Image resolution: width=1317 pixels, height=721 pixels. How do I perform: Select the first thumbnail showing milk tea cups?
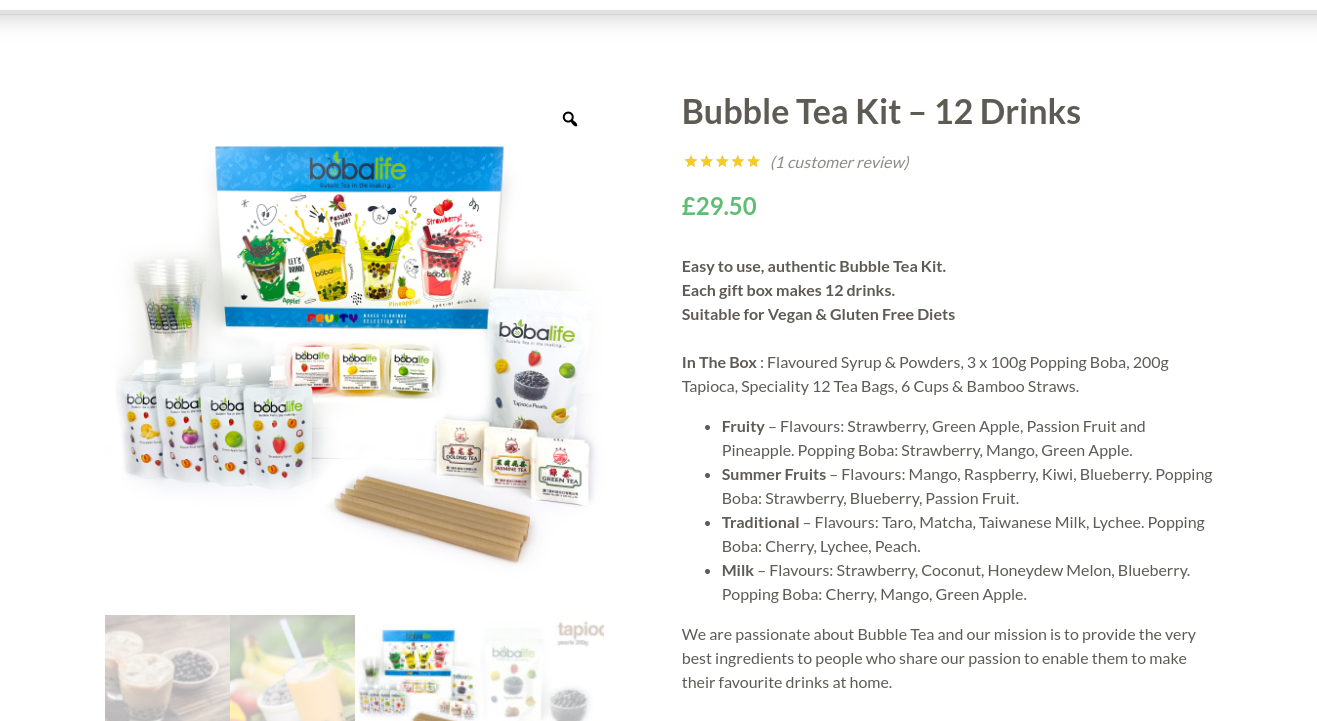coord(167,668)
